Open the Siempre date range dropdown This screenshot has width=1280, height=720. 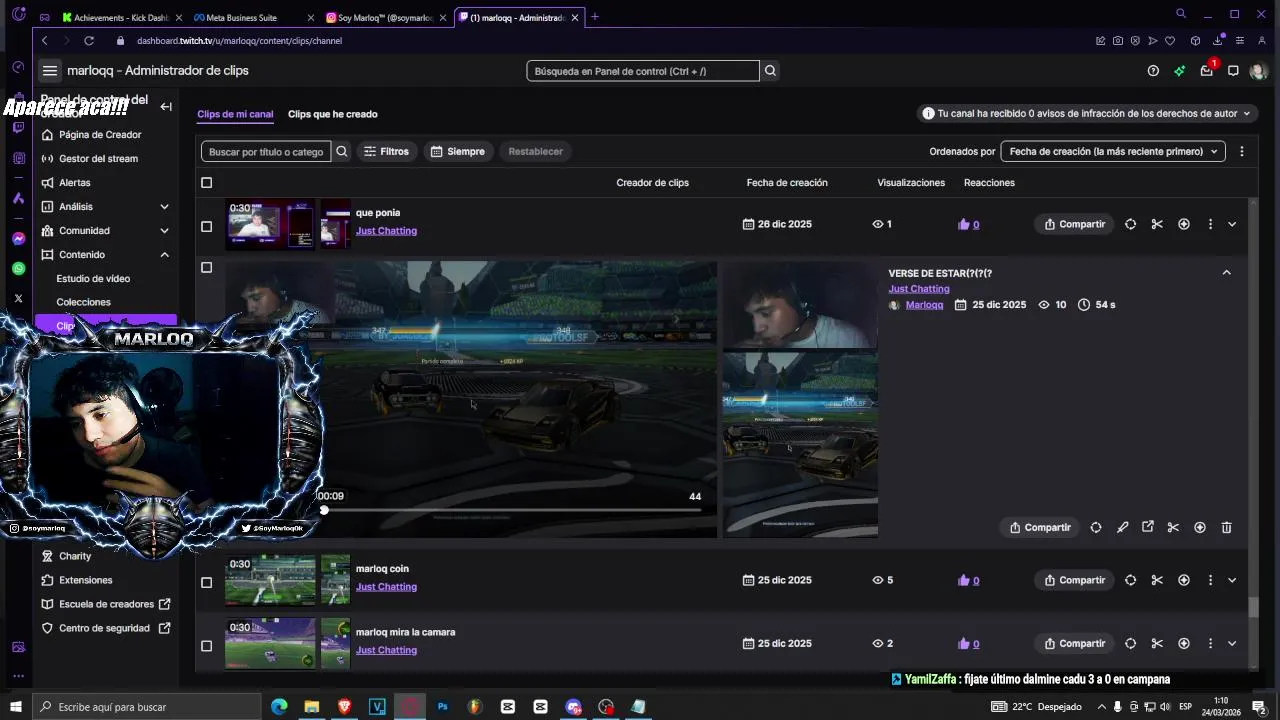[x=458, y=152]
